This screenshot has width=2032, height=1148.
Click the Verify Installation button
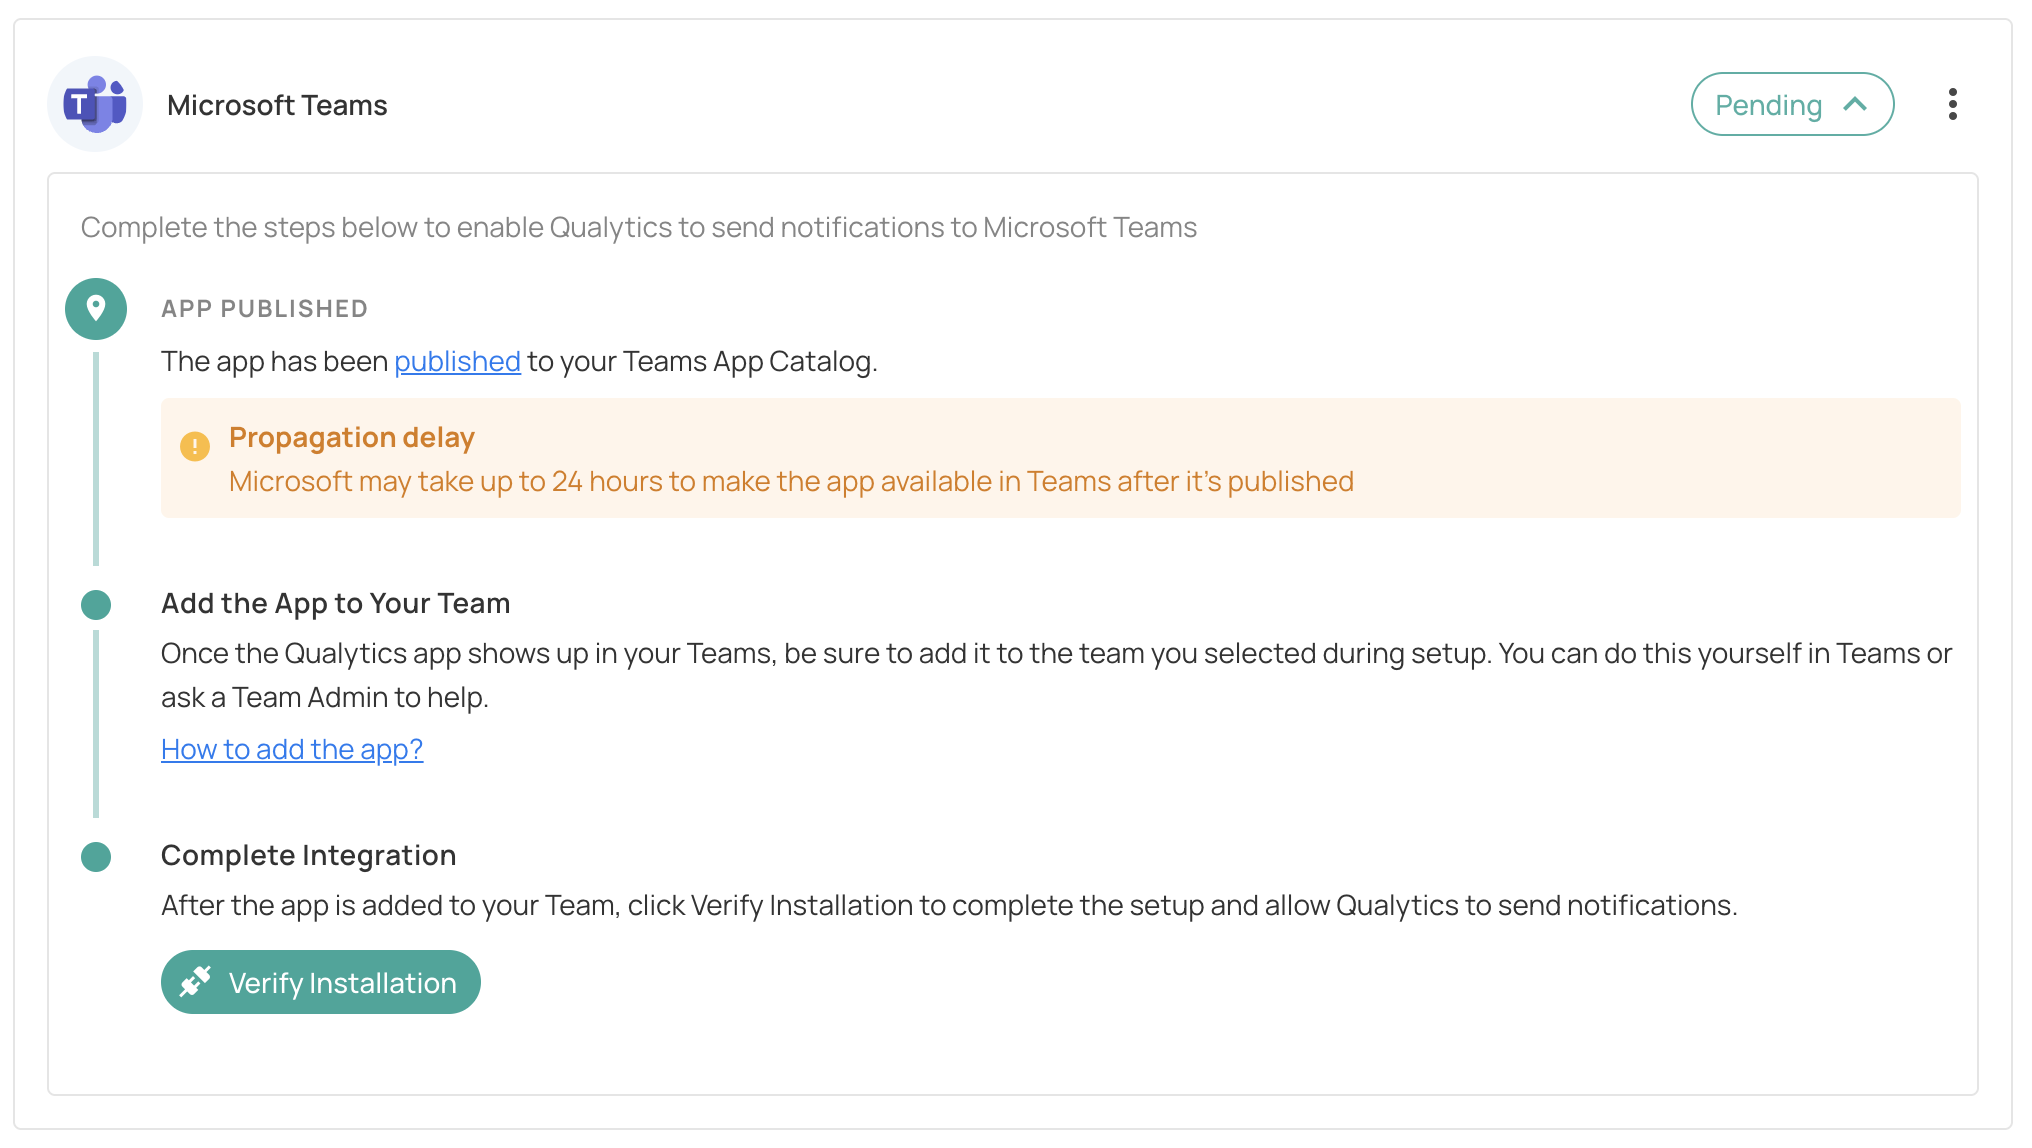(x=320, y=982)
